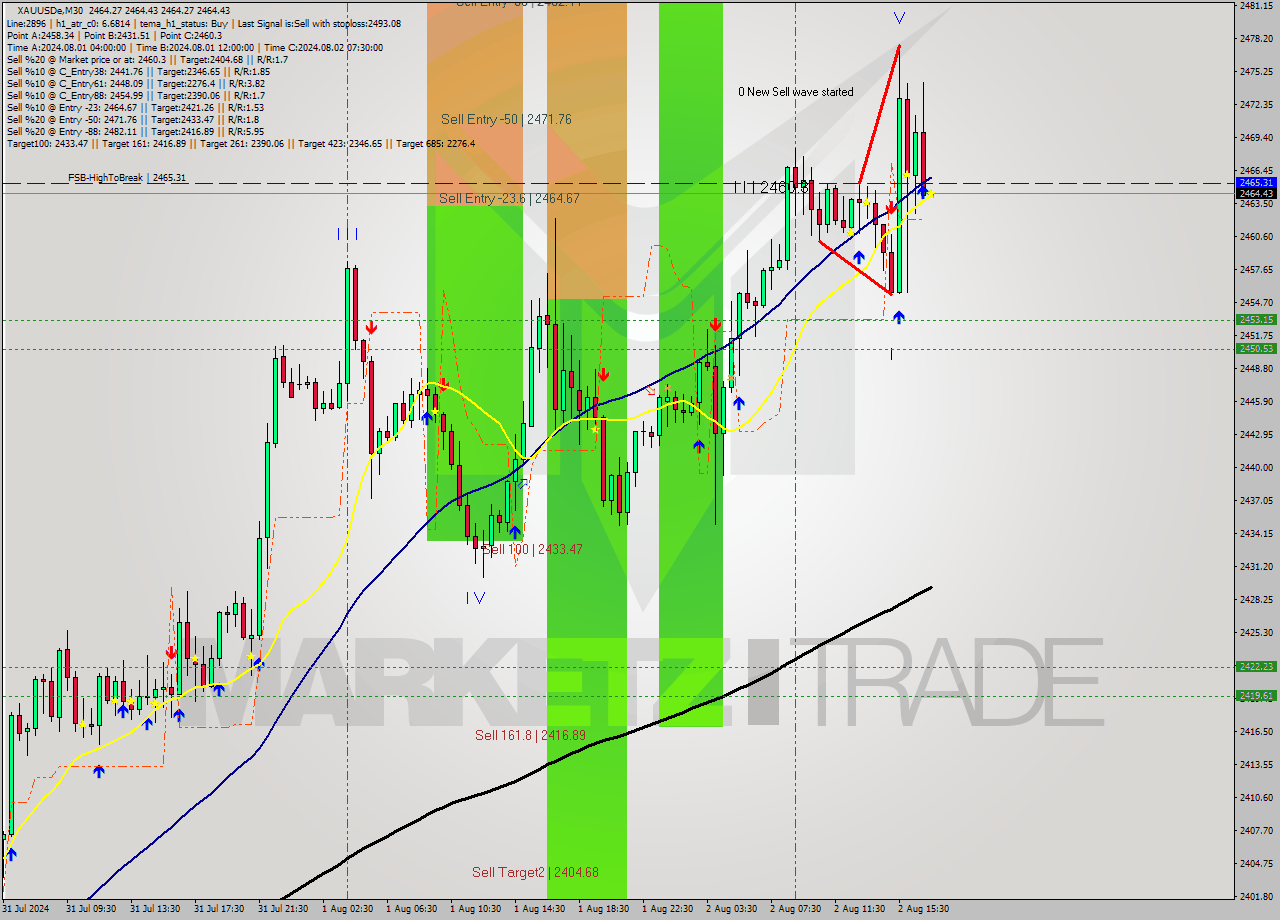Image resolution: width=1280 pixels, height=920 pixels.
Task: Click the green 2419.61 price level tag
Action: tap(1256, 695)
